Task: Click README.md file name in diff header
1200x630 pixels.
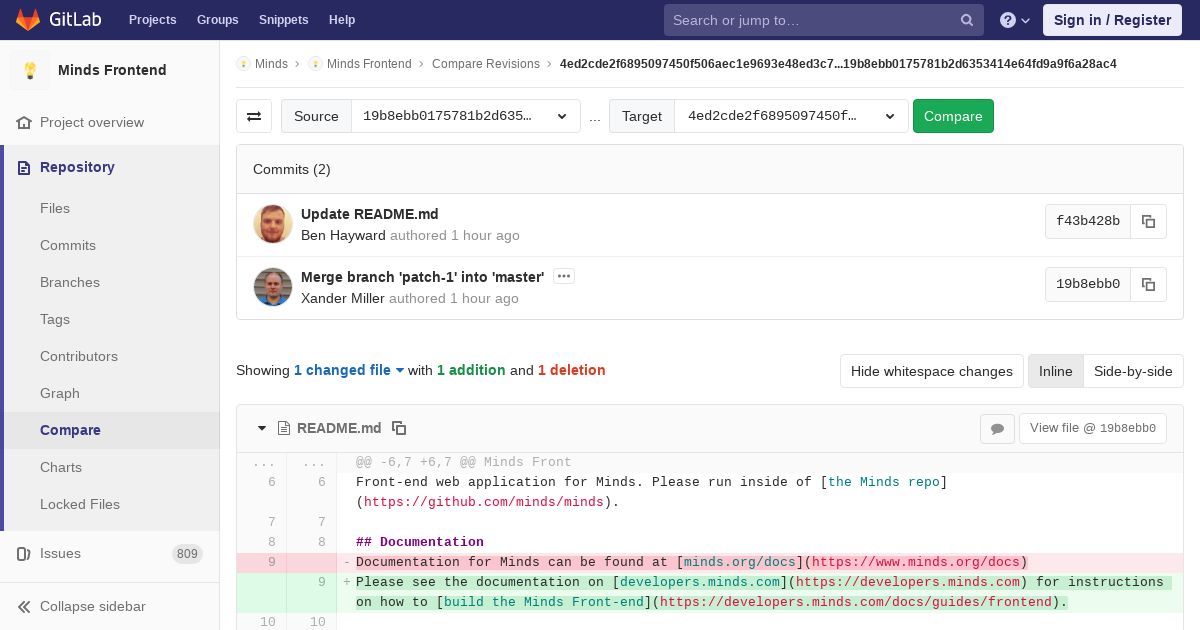Action: 339,428
